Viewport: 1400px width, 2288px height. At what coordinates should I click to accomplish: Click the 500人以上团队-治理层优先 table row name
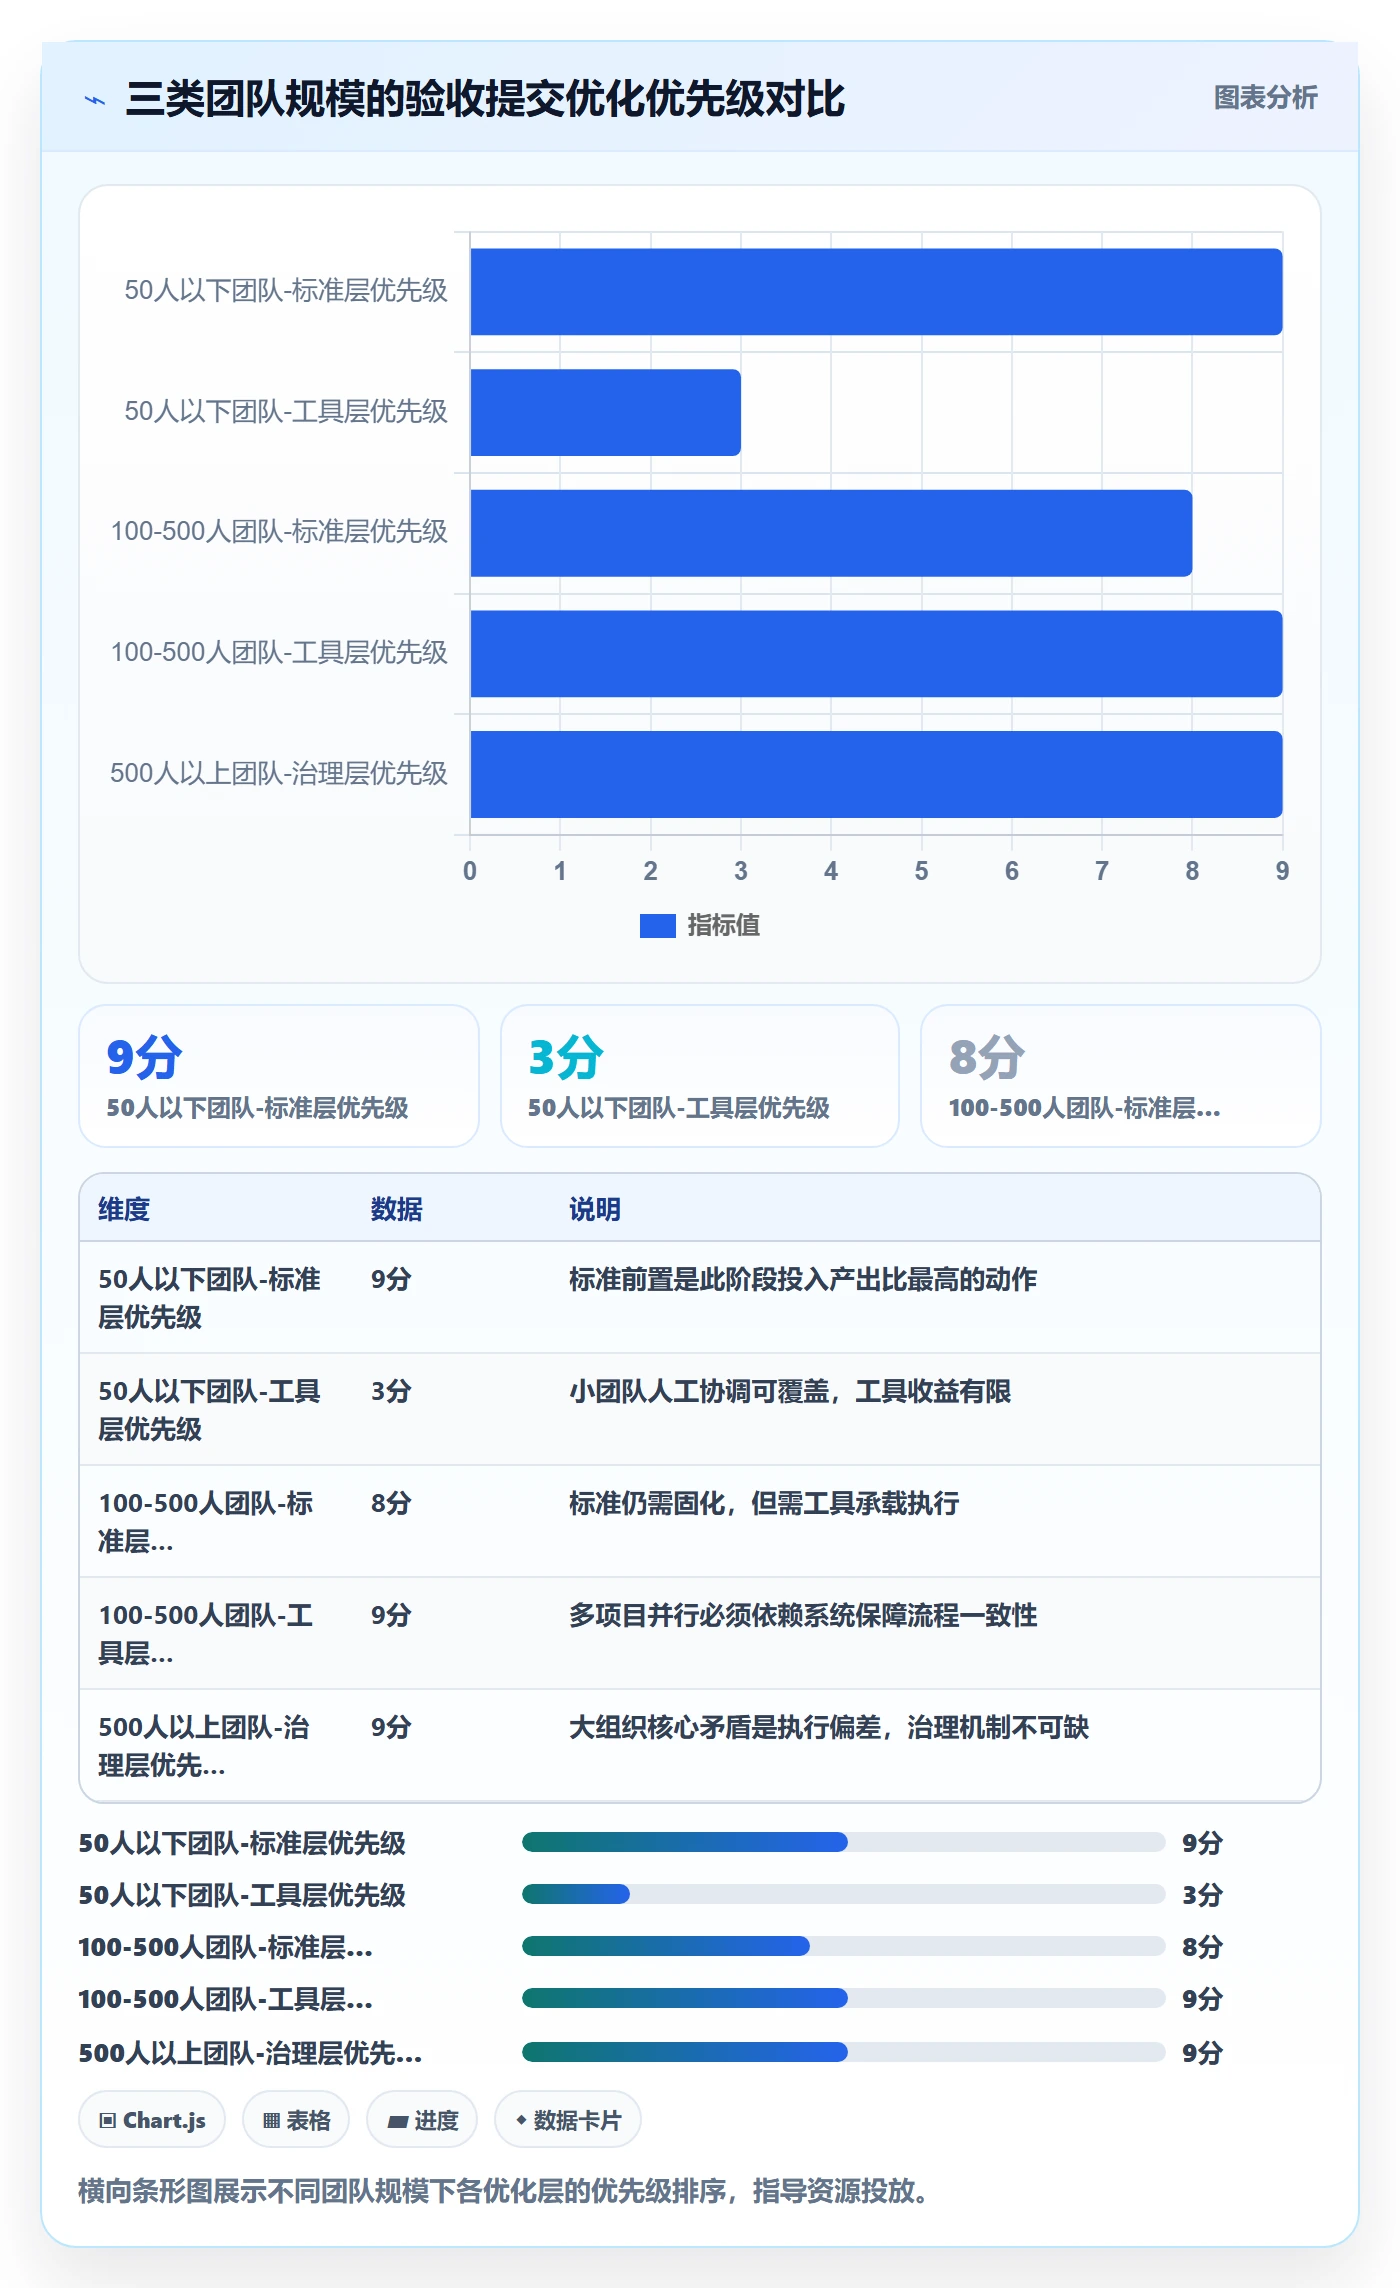coord(204,1746)
